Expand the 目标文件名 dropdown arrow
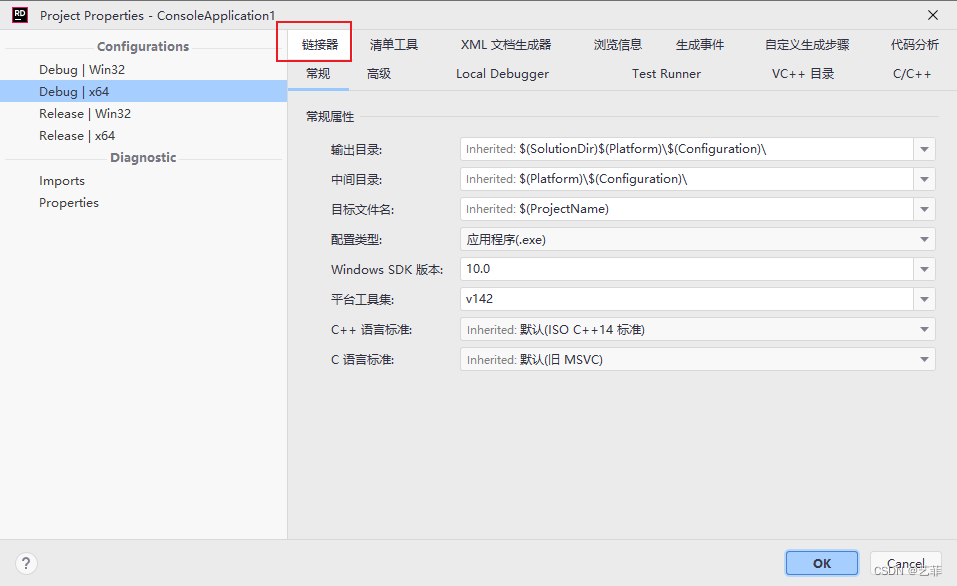Viewport: 957px width, 586px height. (923, 208)
